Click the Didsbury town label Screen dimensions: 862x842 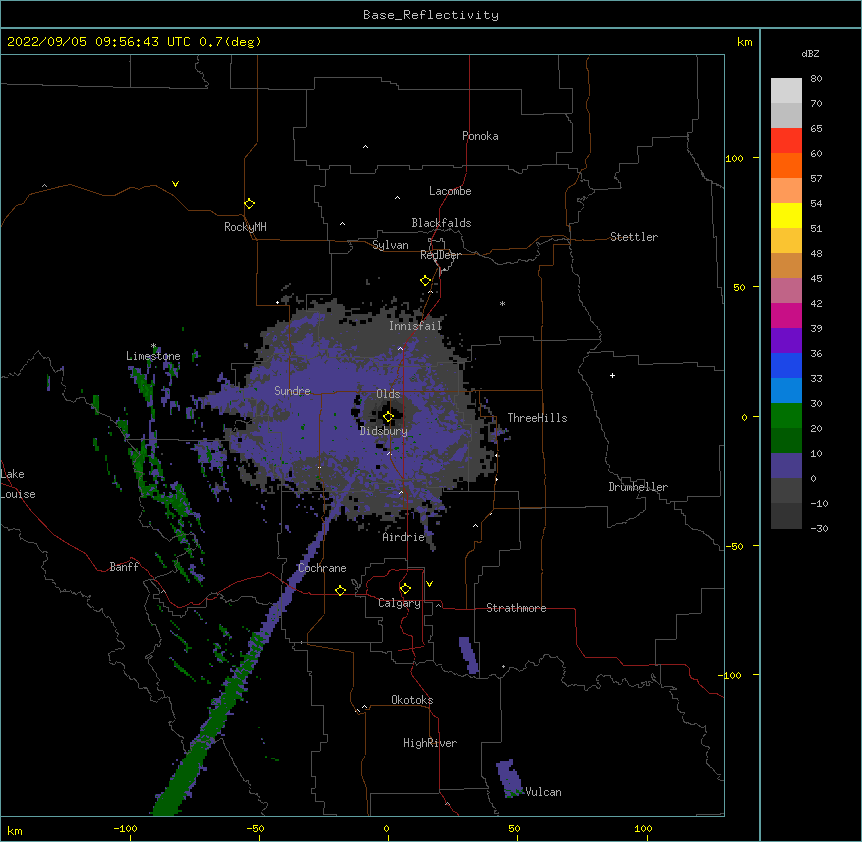coord(384,431)
